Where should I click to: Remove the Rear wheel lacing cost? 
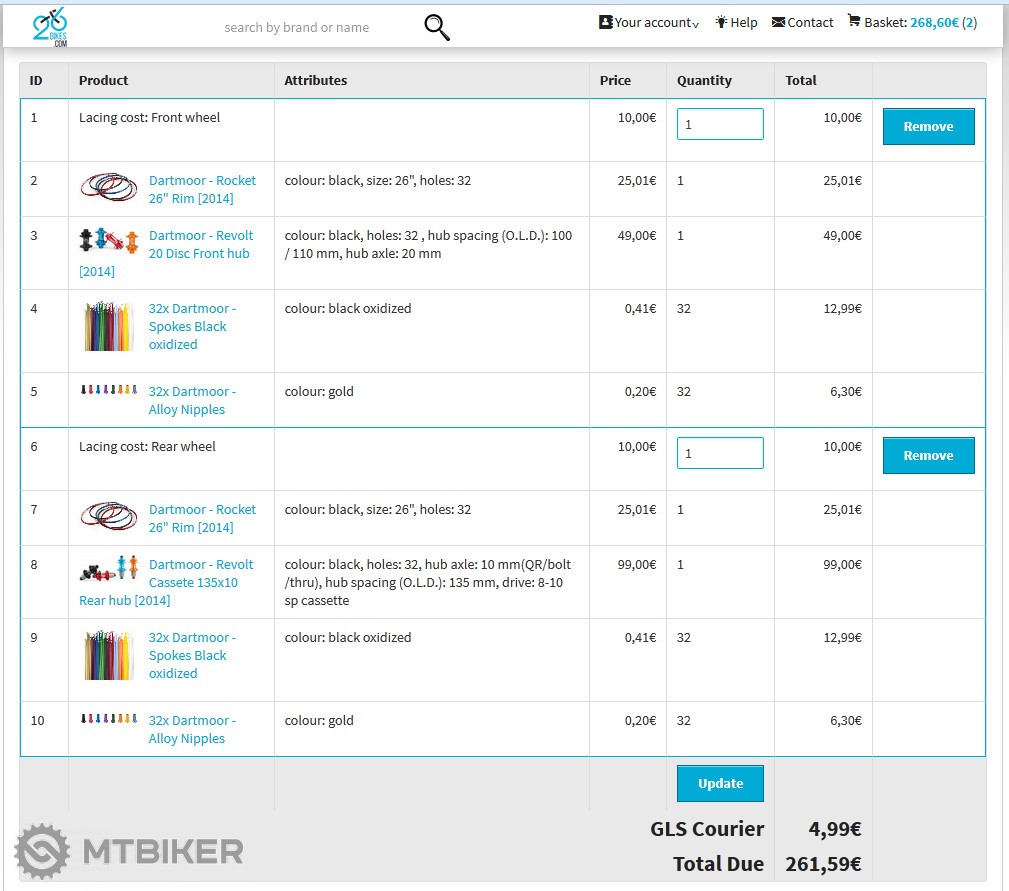(928, 456)
